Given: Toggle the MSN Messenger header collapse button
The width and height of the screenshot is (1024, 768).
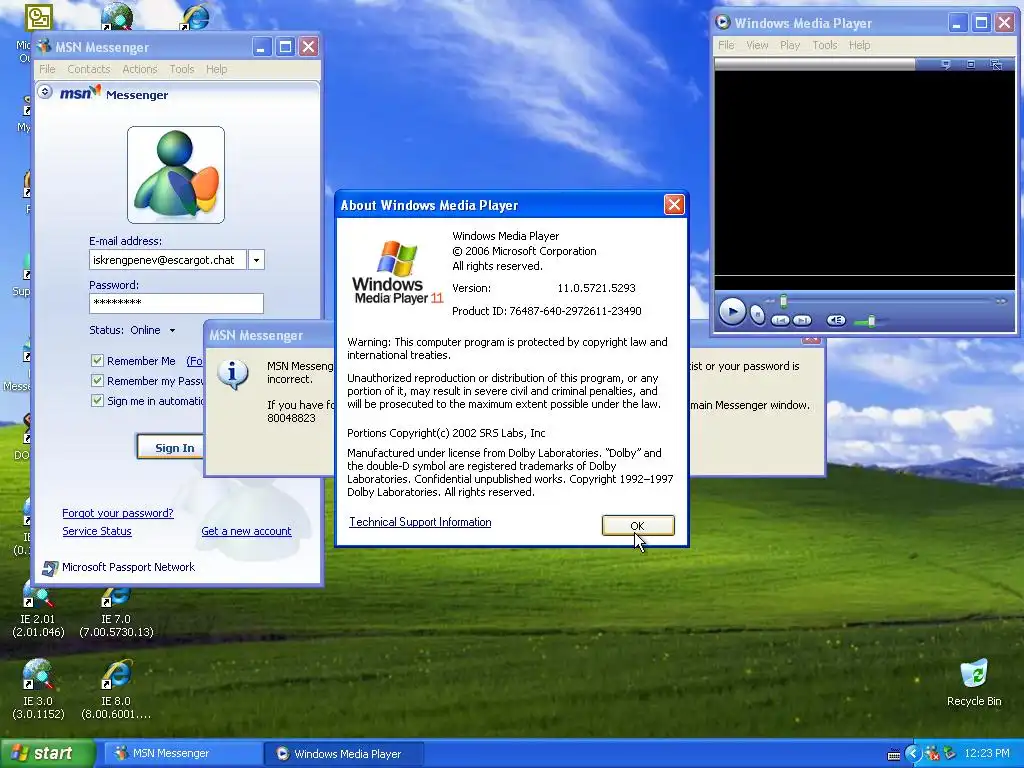Looking at the screenshot, I should [45, 91].
